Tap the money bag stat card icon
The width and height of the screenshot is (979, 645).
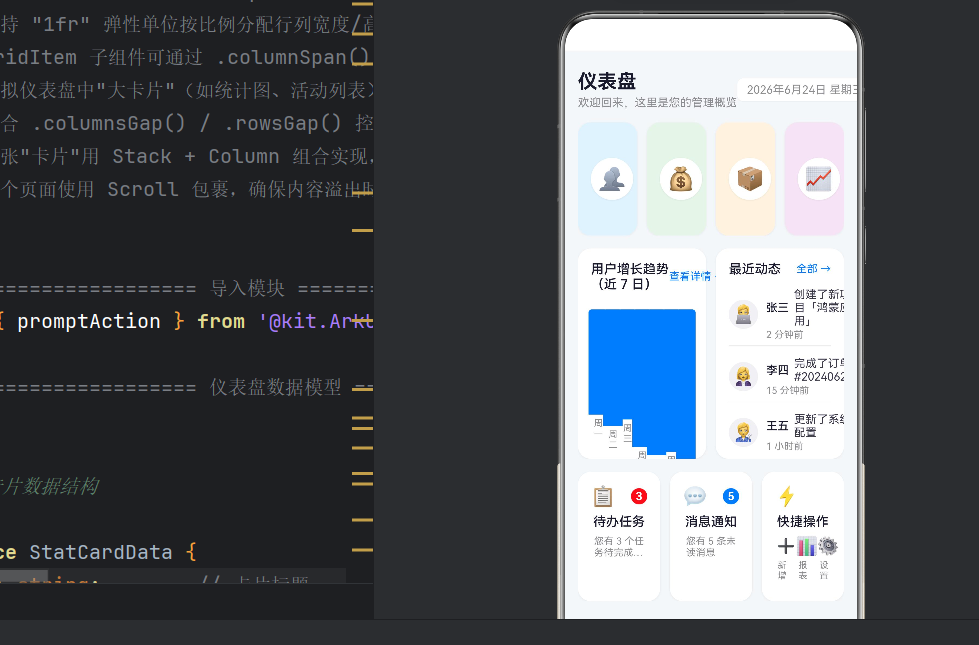click(681, 179)
